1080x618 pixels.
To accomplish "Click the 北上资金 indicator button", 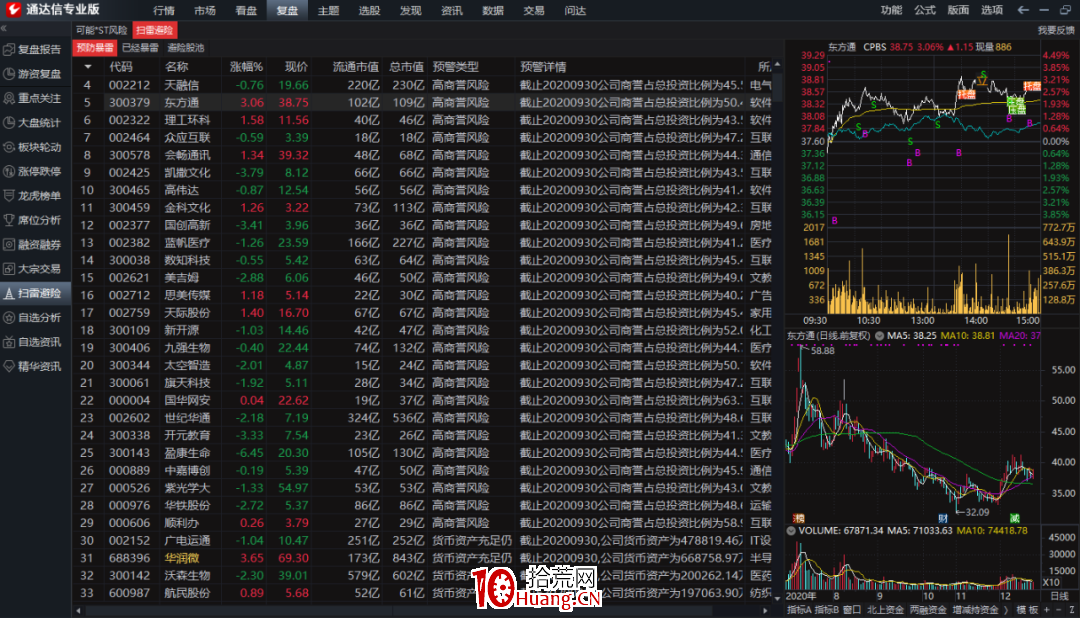I will 885,610.
